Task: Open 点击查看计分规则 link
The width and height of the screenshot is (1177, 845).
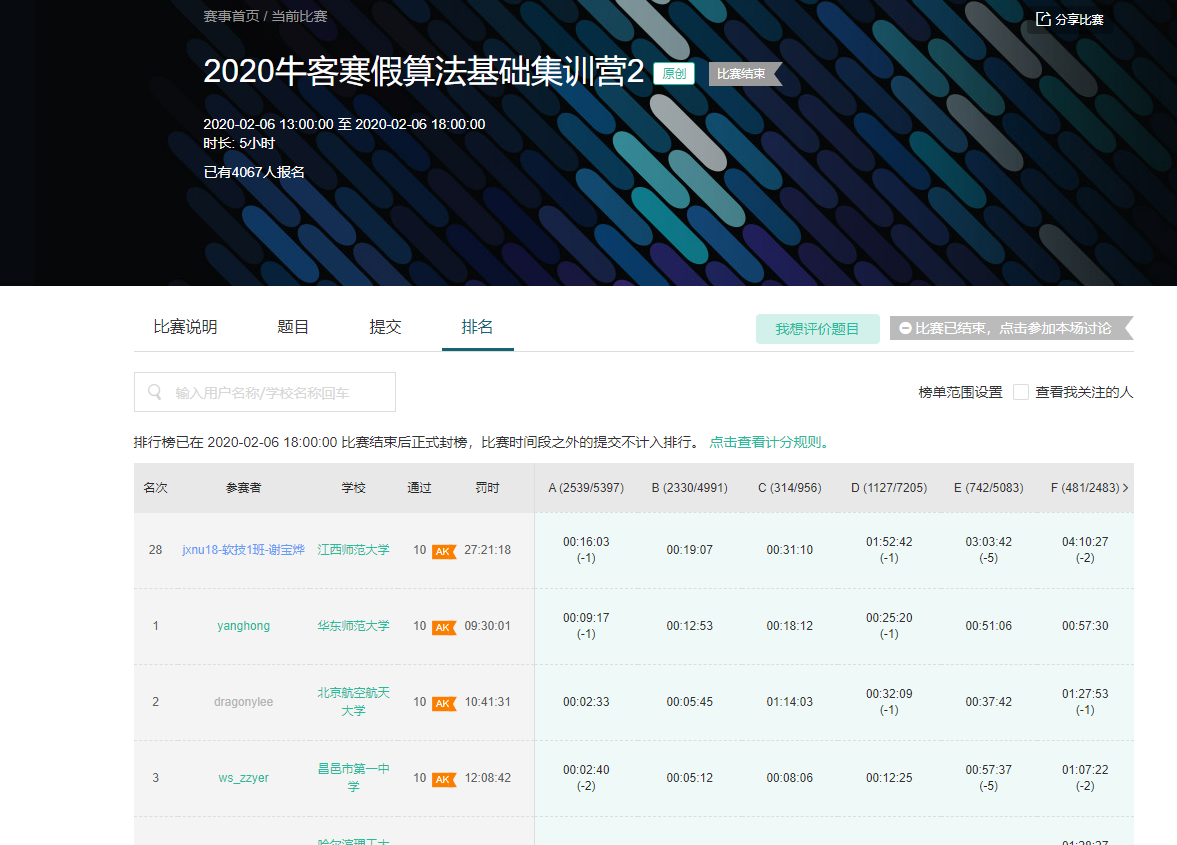Action: tap(769, 442)
